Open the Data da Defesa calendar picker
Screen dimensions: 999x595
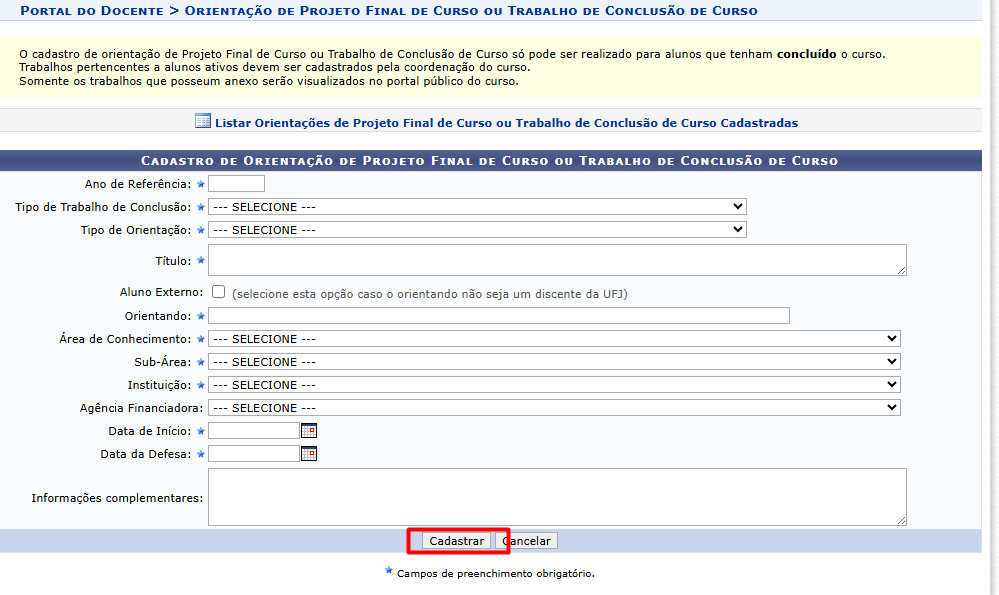[309, 454]
